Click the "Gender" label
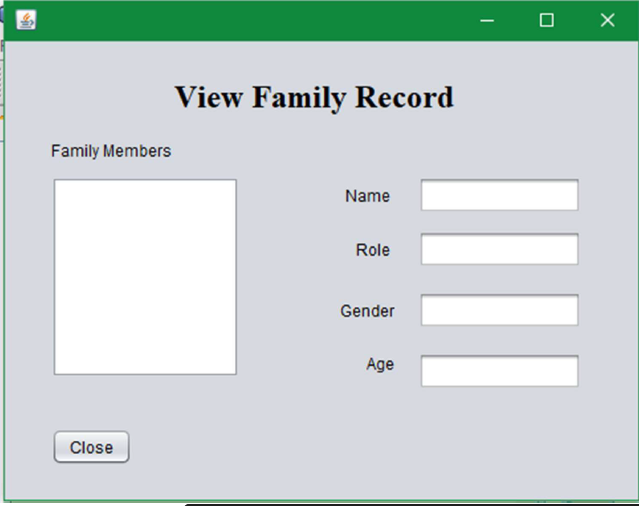Viewport: 639px width, 506px height. click(x=367, y=311)
